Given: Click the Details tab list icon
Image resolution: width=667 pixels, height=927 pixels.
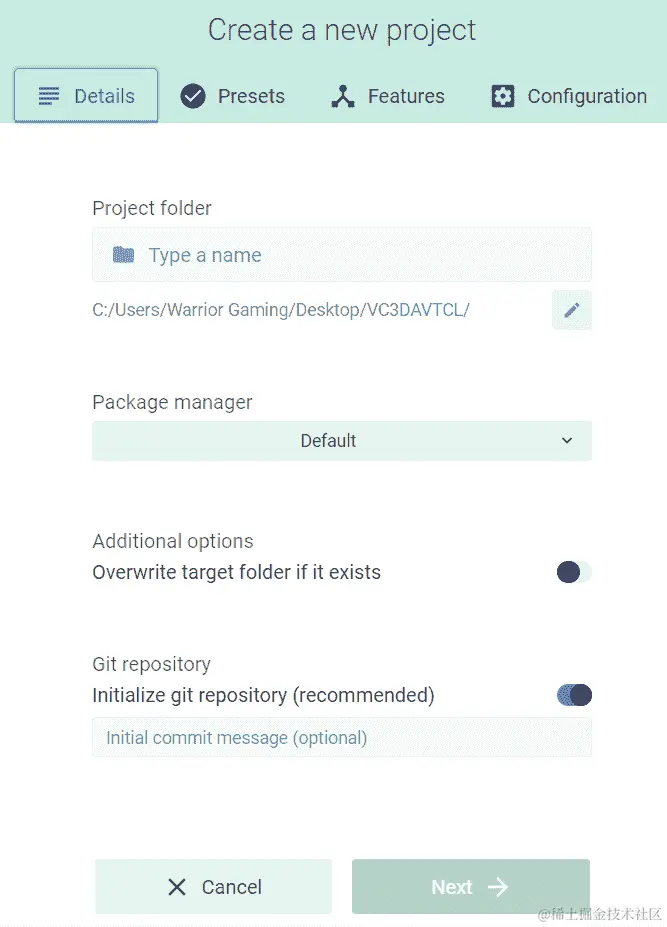Looking at the screenshot, I should coord(49,96).
